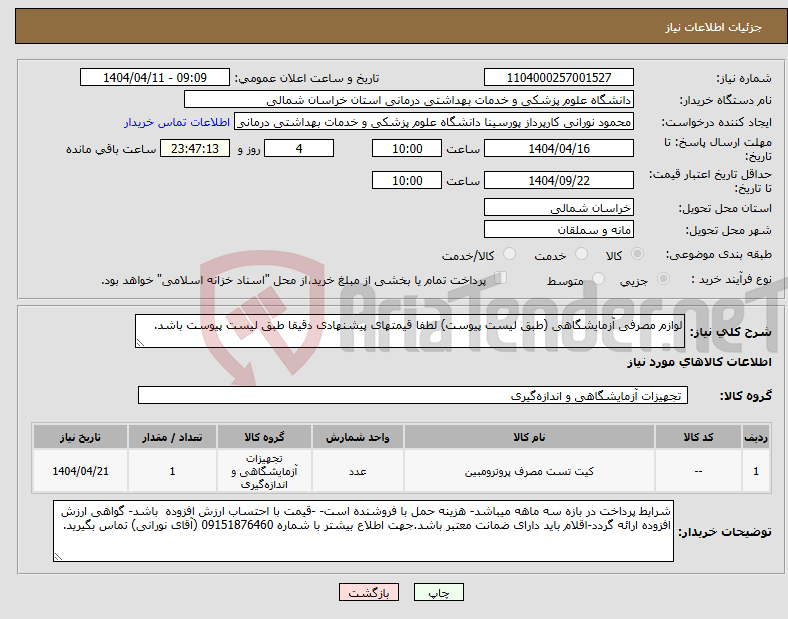Screen dimensions: 788x619
Task: Click the item name کیت تست مصرف پروترومبین
Action: pyautogui.click(x=529, y=471)
